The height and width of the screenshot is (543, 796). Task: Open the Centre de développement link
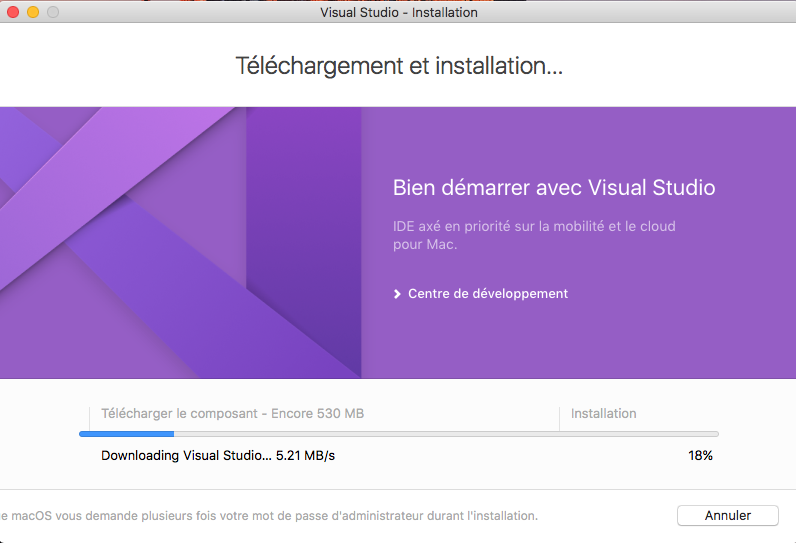[487, 294]
